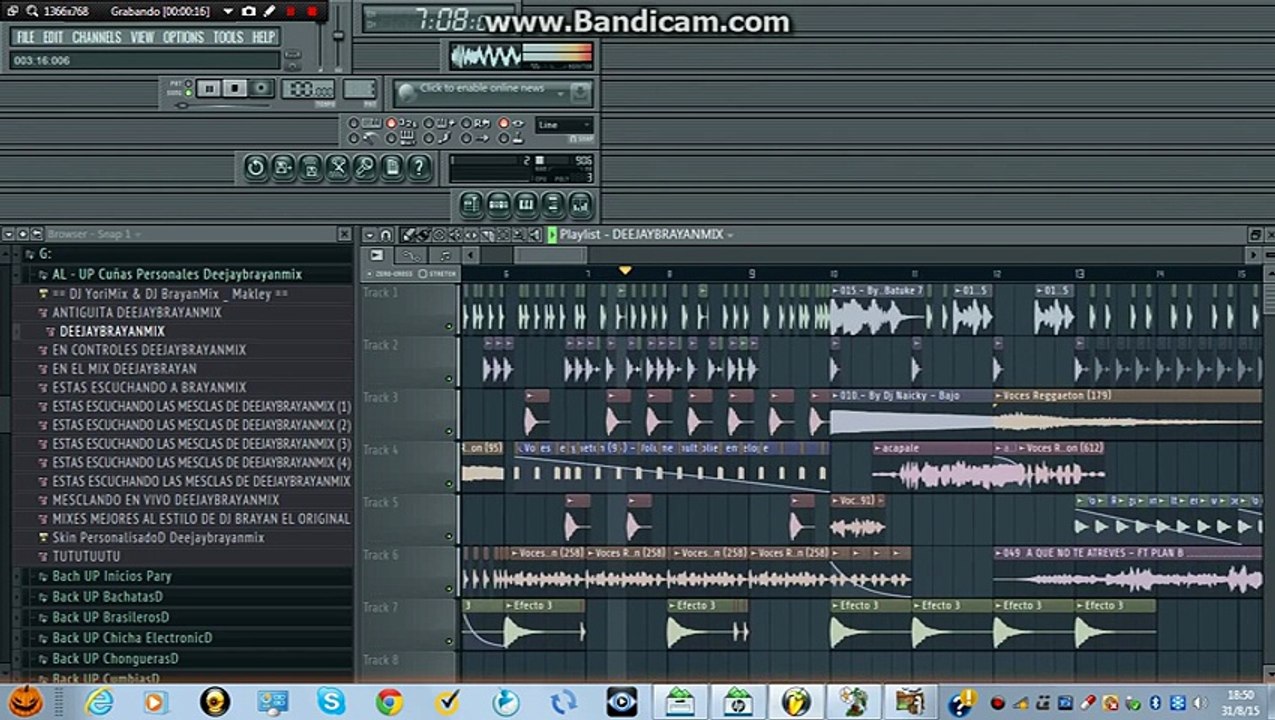Open the browser options dropdown arrow
The image size is (1275, 720).
tap(8, 234)
